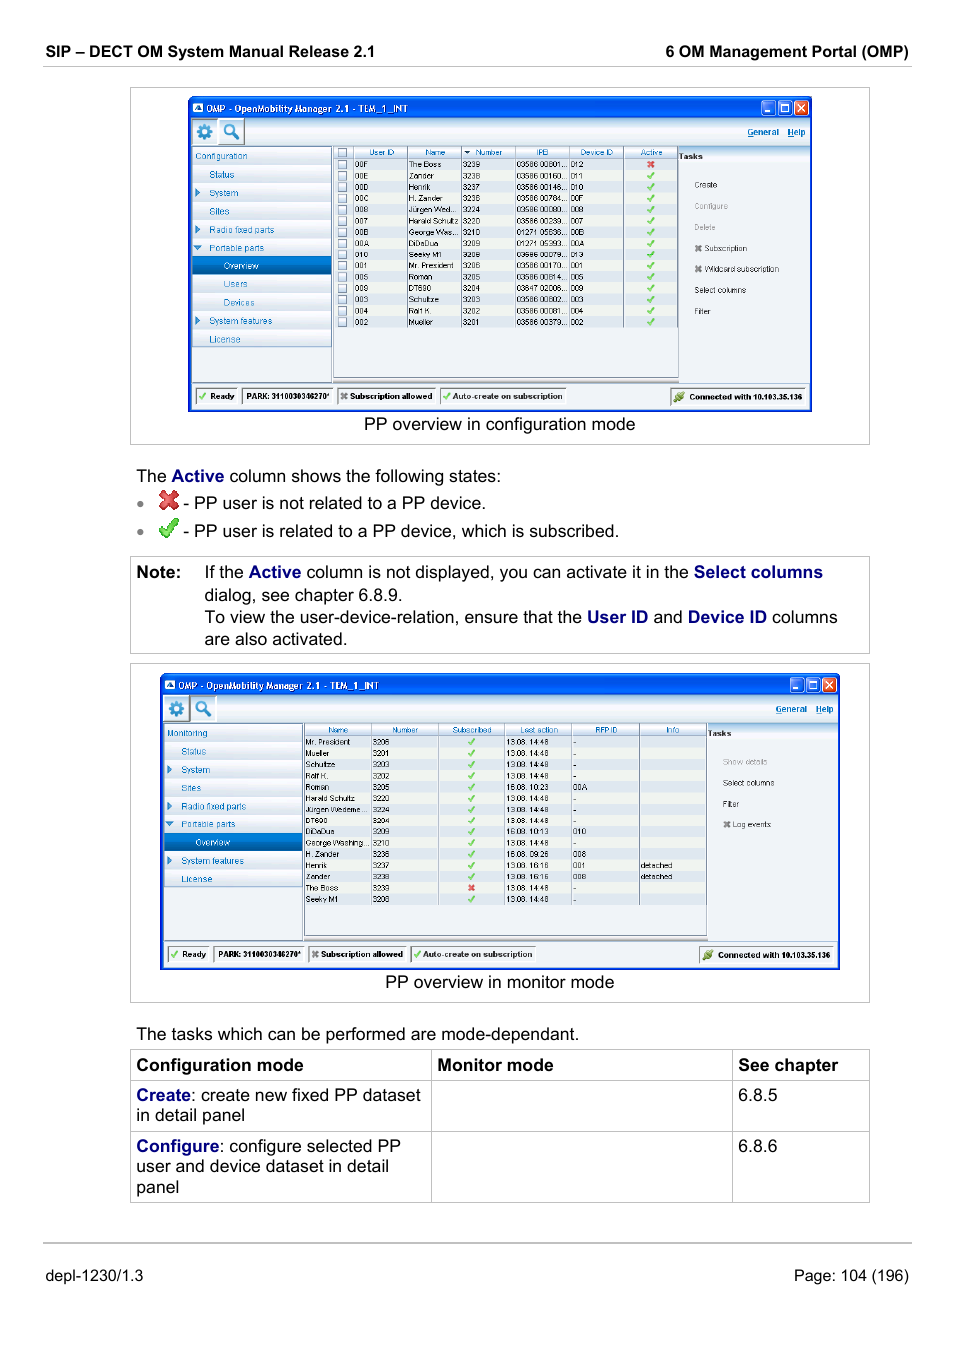Collapse the Portable parts node in the Configuration tree
The image size is (954, 1351).
(198, 248)
